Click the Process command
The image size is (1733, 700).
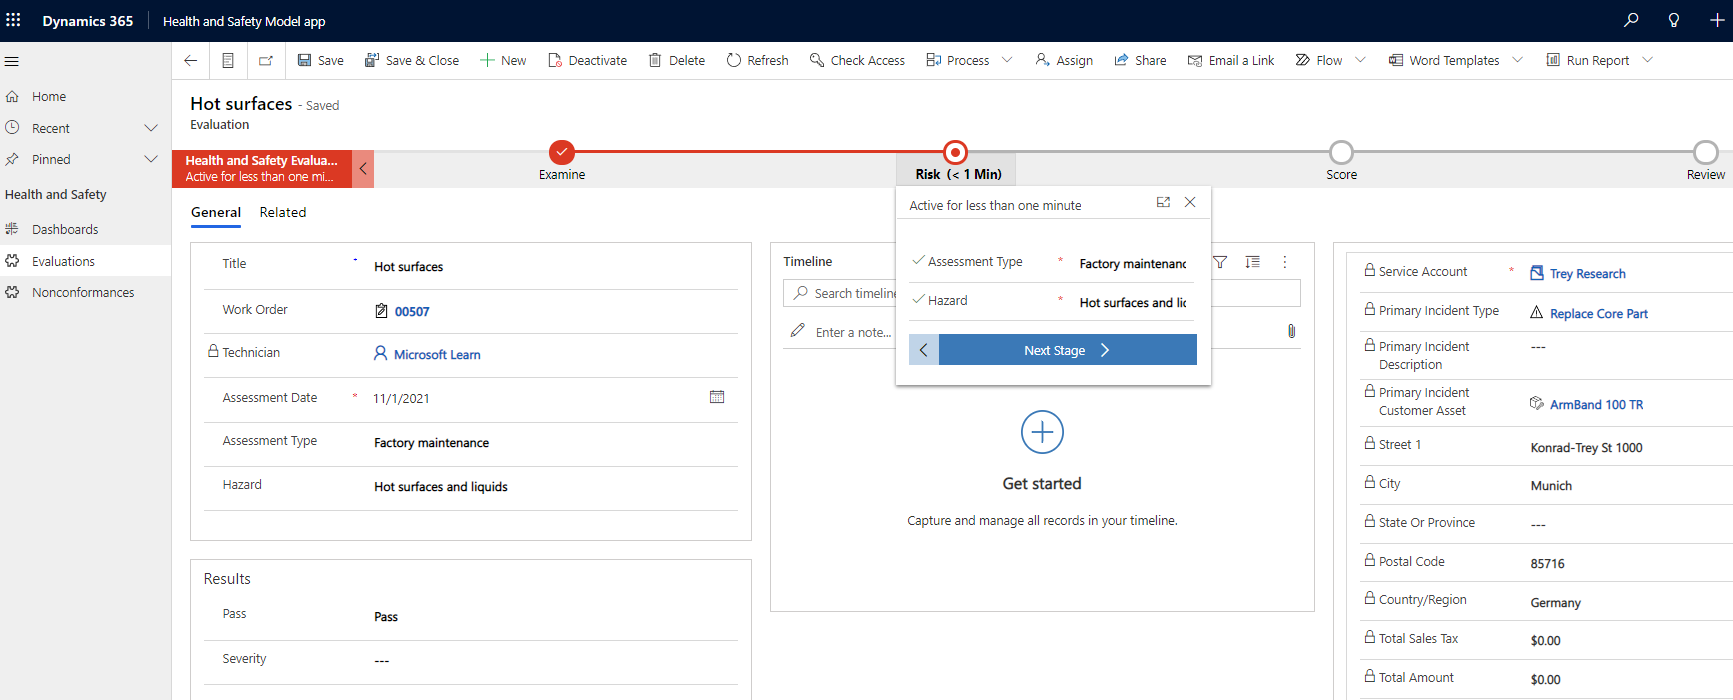click(957, 60)
